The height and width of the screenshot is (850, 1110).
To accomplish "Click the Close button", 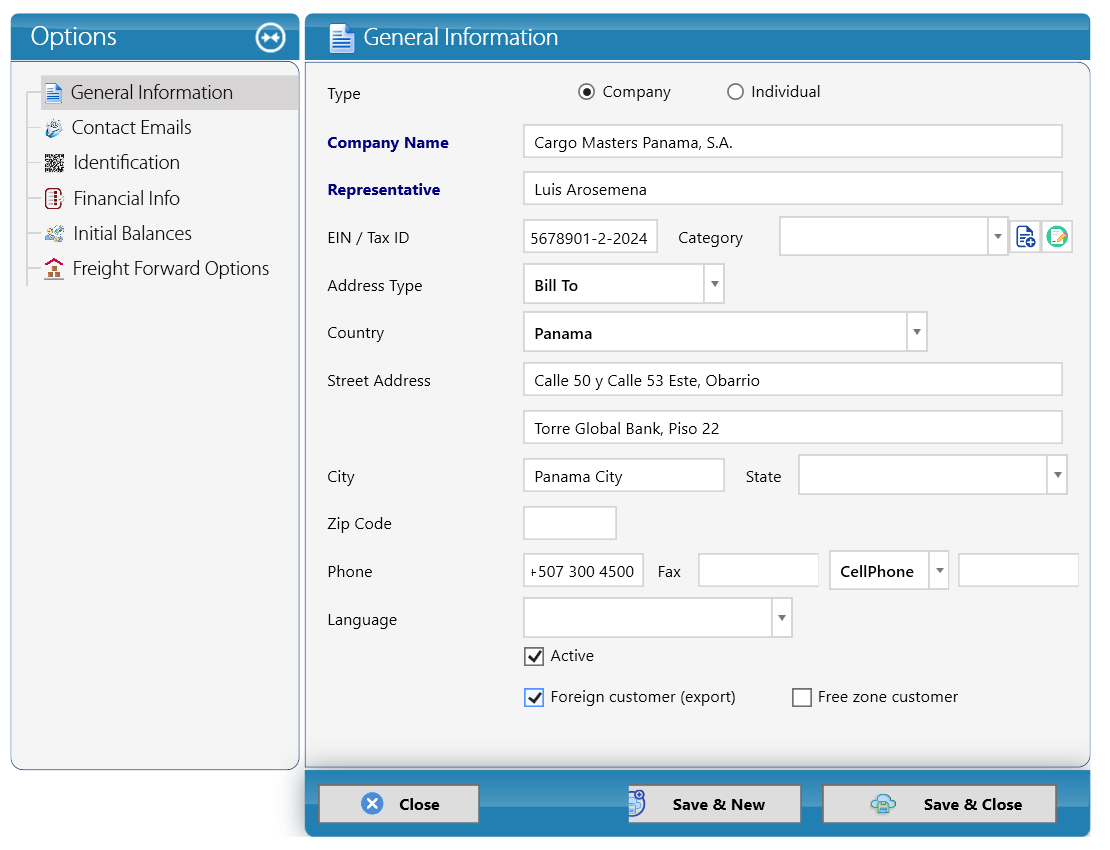I will 399,804.
